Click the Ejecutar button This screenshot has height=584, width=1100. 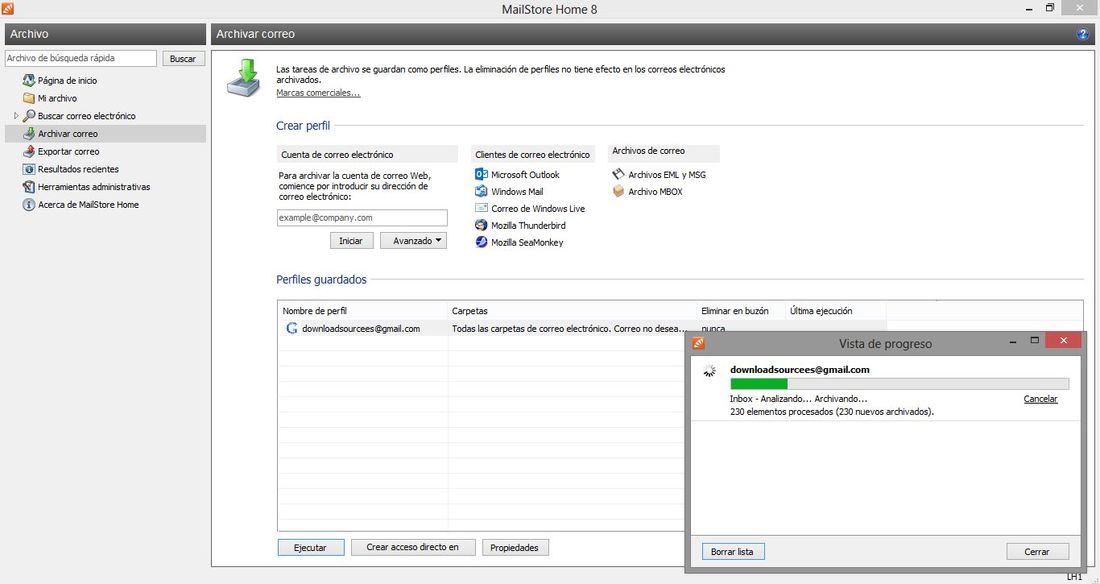310,548
